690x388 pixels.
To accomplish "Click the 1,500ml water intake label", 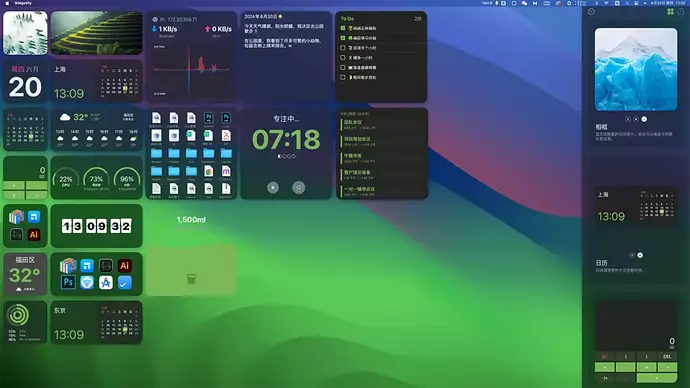I will [191, 220].
